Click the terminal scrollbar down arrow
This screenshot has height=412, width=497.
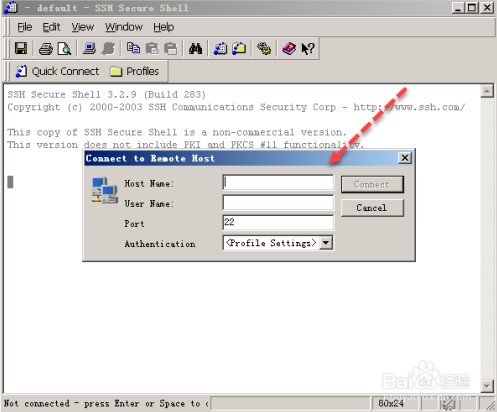487,386
